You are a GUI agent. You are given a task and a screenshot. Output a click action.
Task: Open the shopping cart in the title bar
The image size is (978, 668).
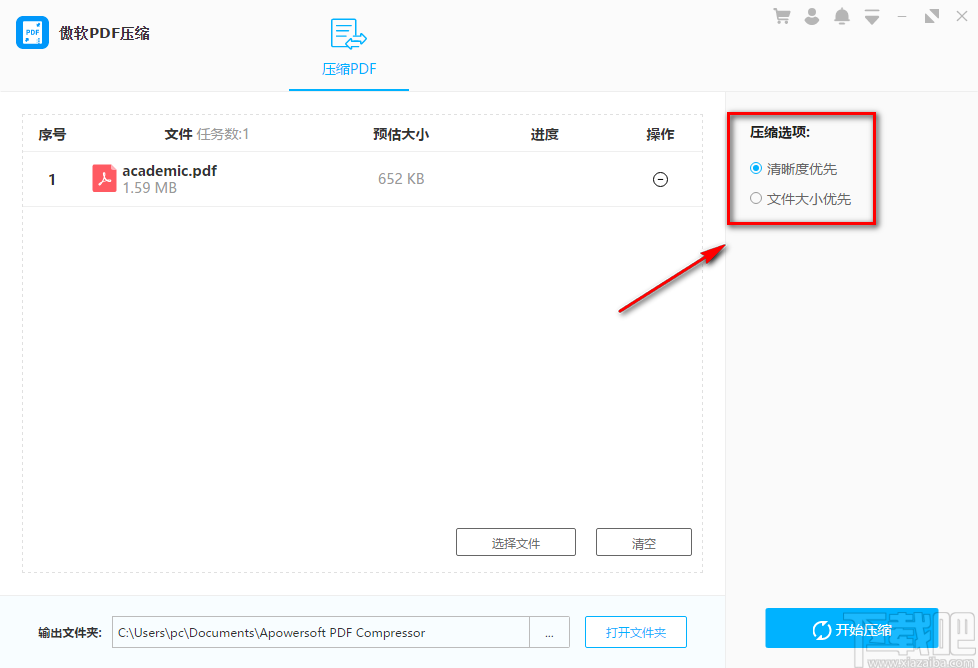[781, 16]
